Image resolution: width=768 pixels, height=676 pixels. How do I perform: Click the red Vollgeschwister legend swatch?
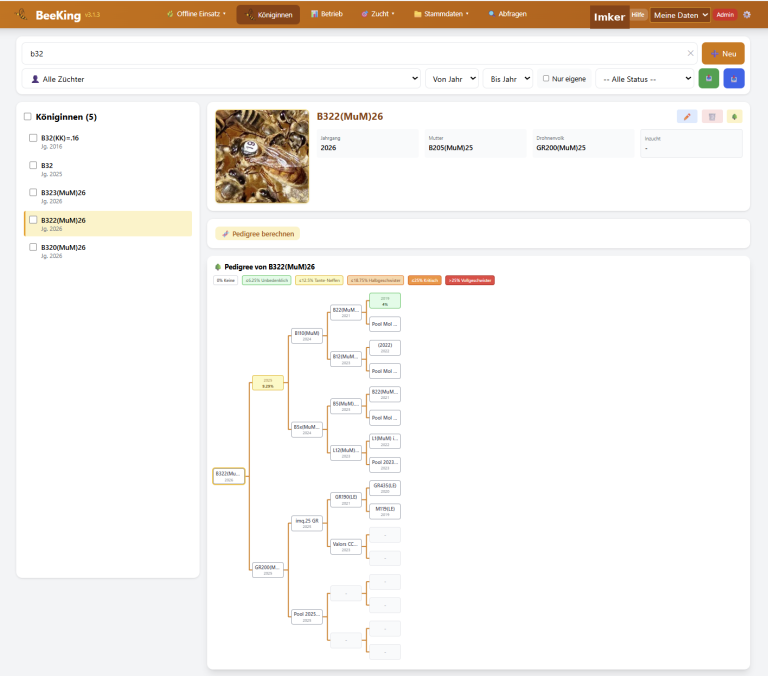470,280
